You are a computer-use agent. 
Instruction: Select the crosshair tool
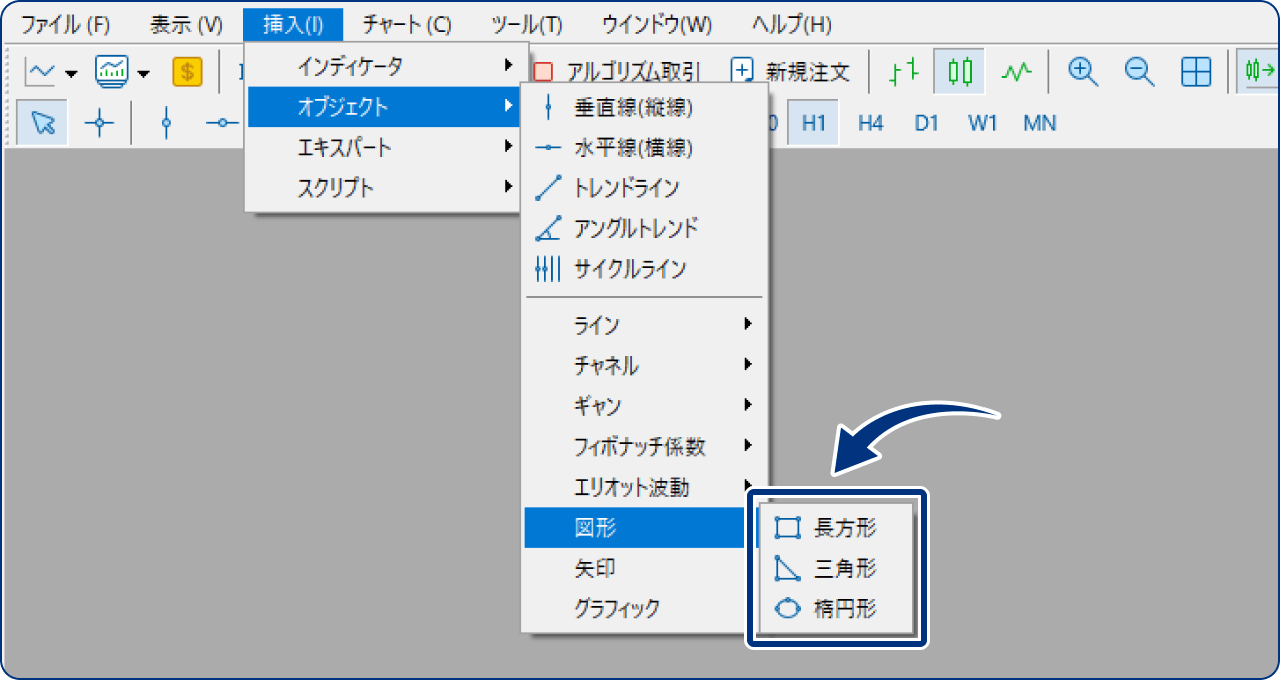point(100,122)
